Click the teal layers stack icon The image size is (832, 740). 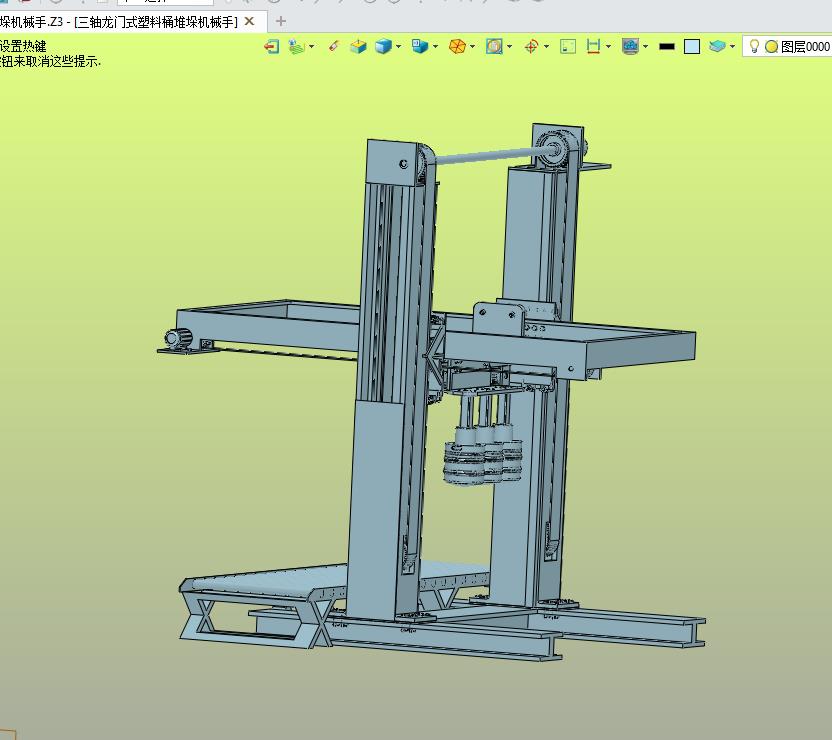tap(717, 47)
